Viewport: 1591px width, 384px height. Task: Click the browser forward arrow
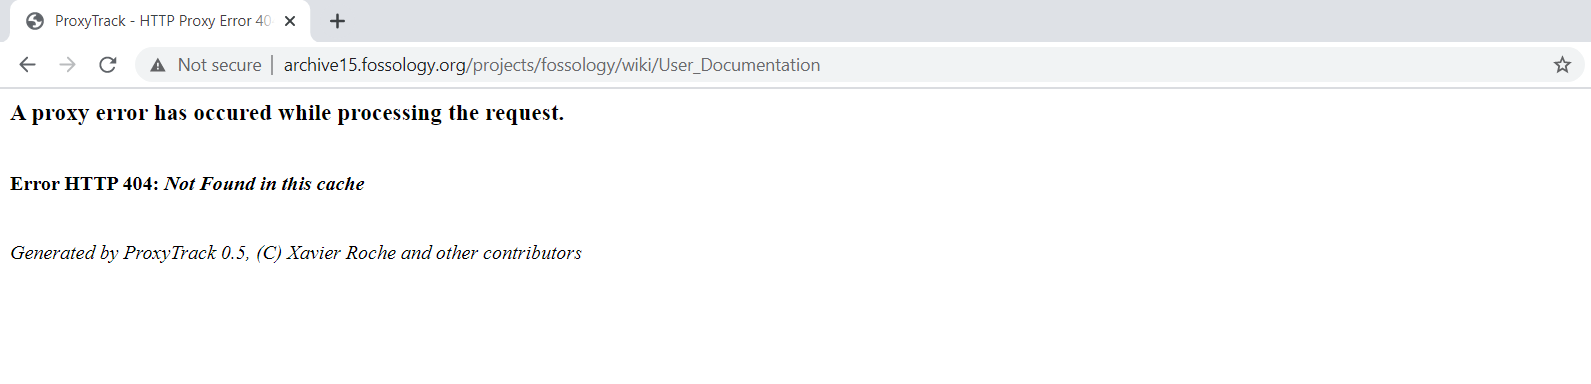[67, 65]
